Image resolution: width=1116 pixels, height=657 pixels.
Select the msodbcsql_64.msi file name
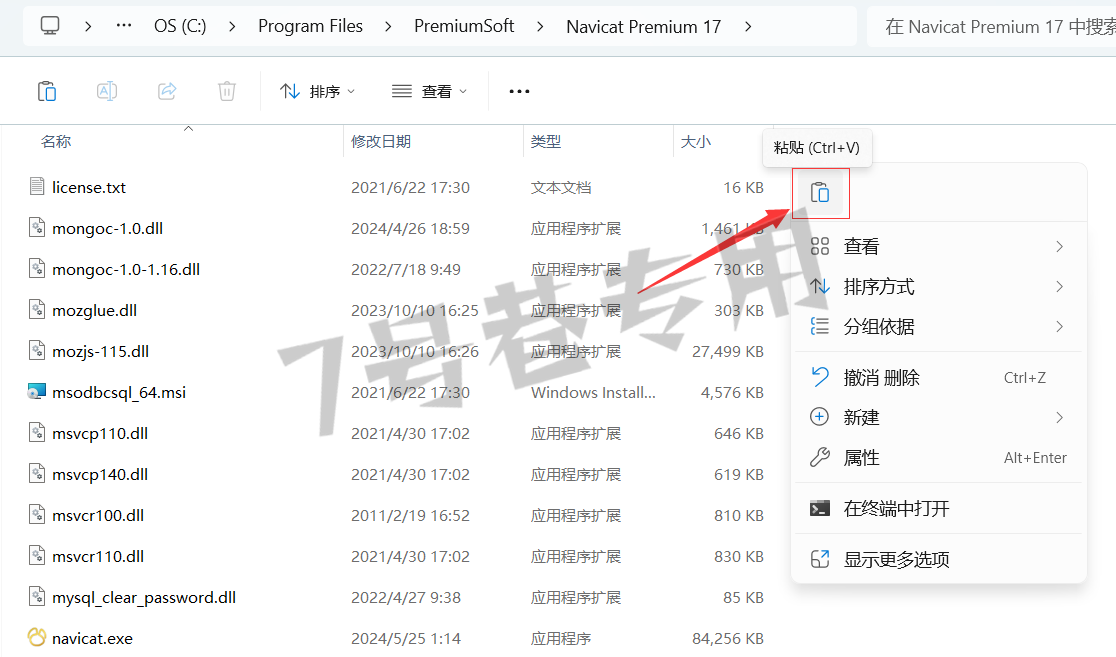[119, 392]
